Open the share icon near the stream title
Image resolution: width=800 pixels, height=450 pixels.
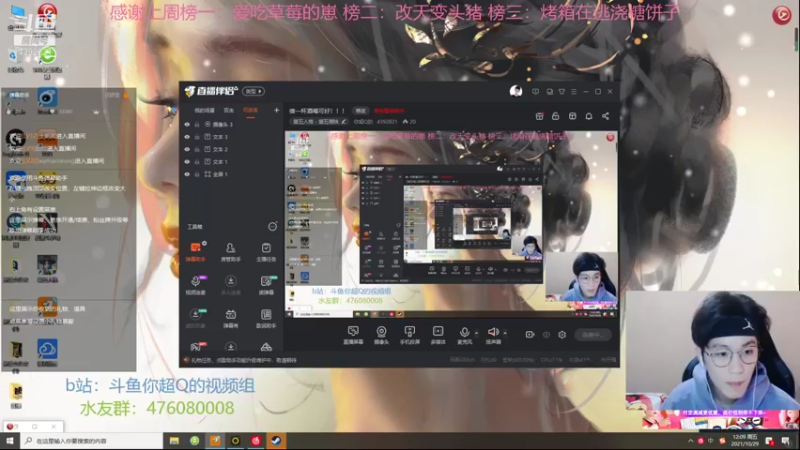(606, 116)
